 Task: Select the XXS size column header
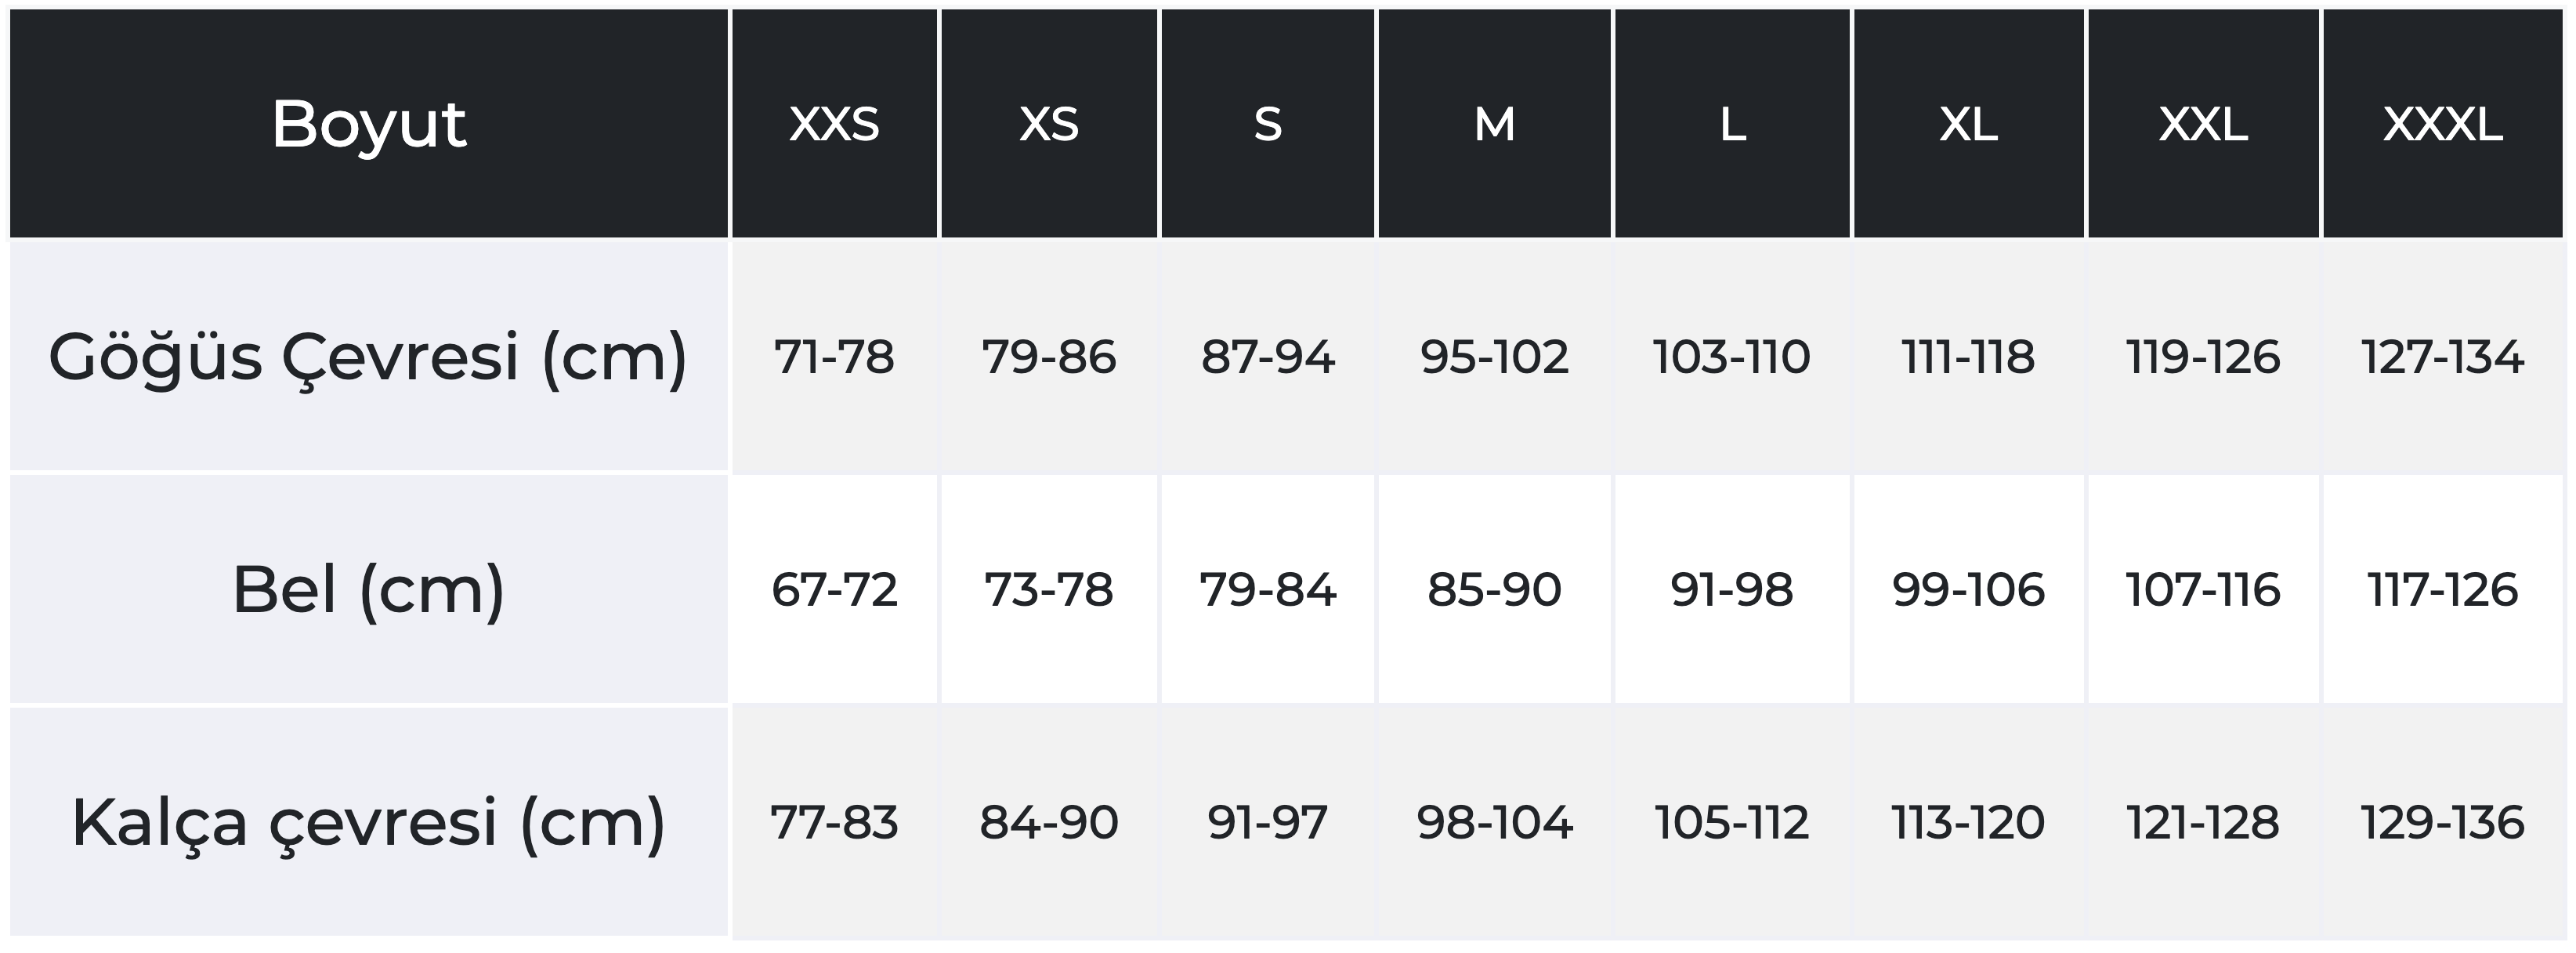(835, 124)
